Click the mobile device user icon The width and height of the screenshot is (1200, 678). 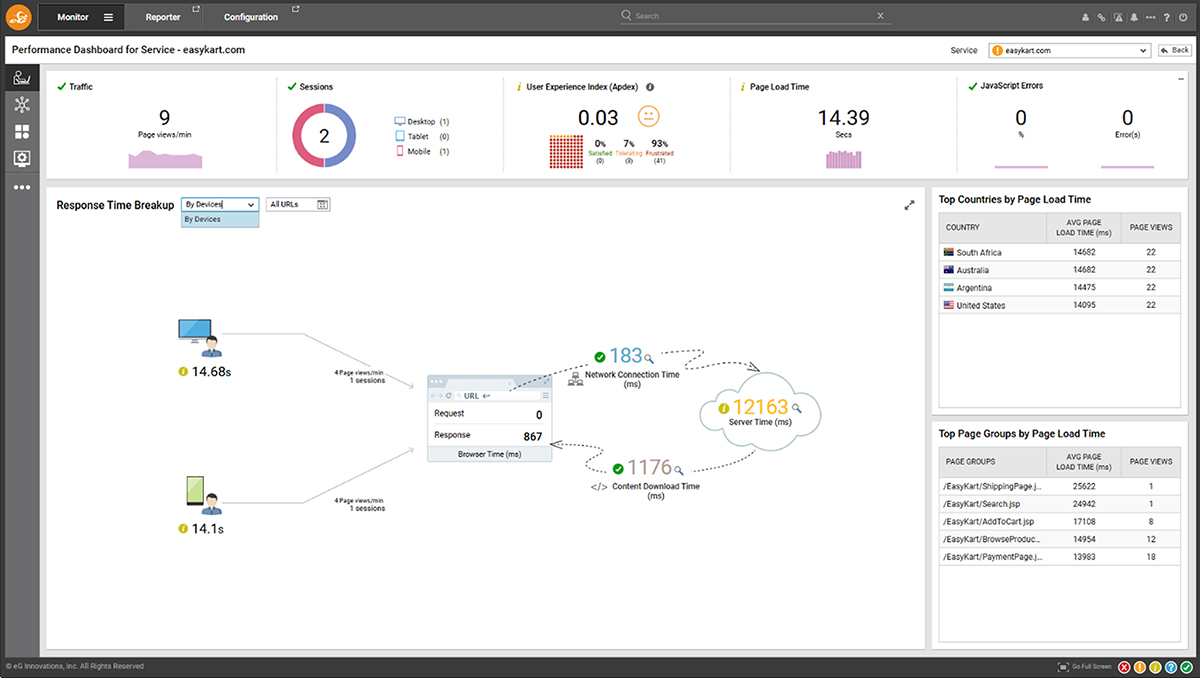202,496
